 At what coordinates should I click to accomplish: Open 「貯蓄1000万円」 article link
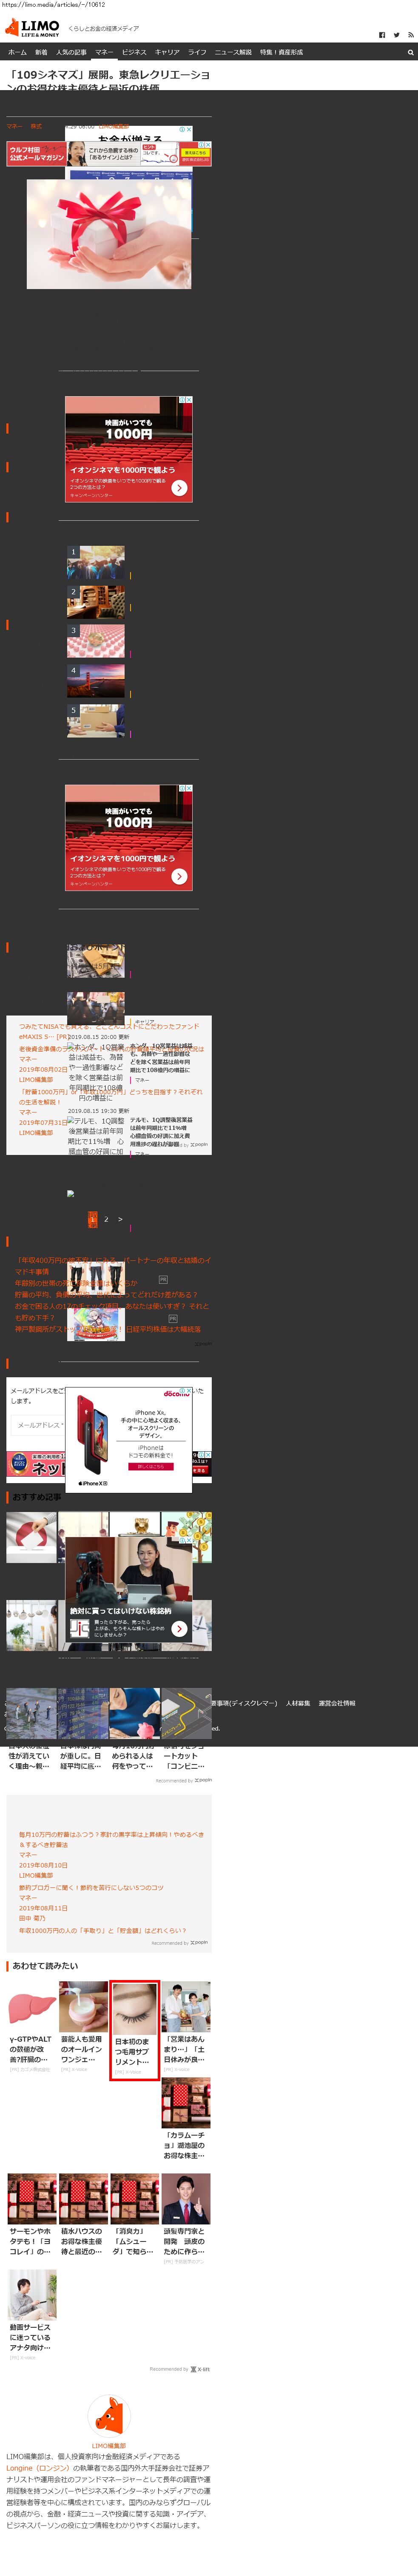click(x=110, y=1097)
